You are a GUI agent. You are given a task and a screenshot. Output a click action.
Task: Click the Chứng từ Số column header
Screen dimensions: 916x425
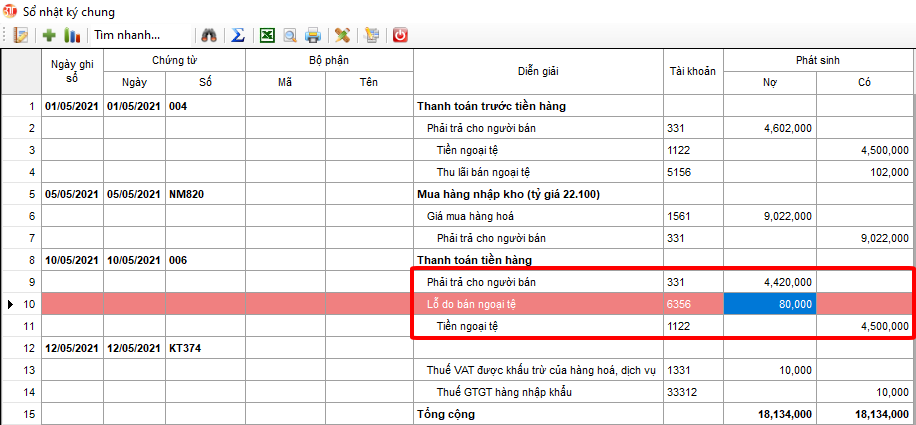(x=206, y=82)
